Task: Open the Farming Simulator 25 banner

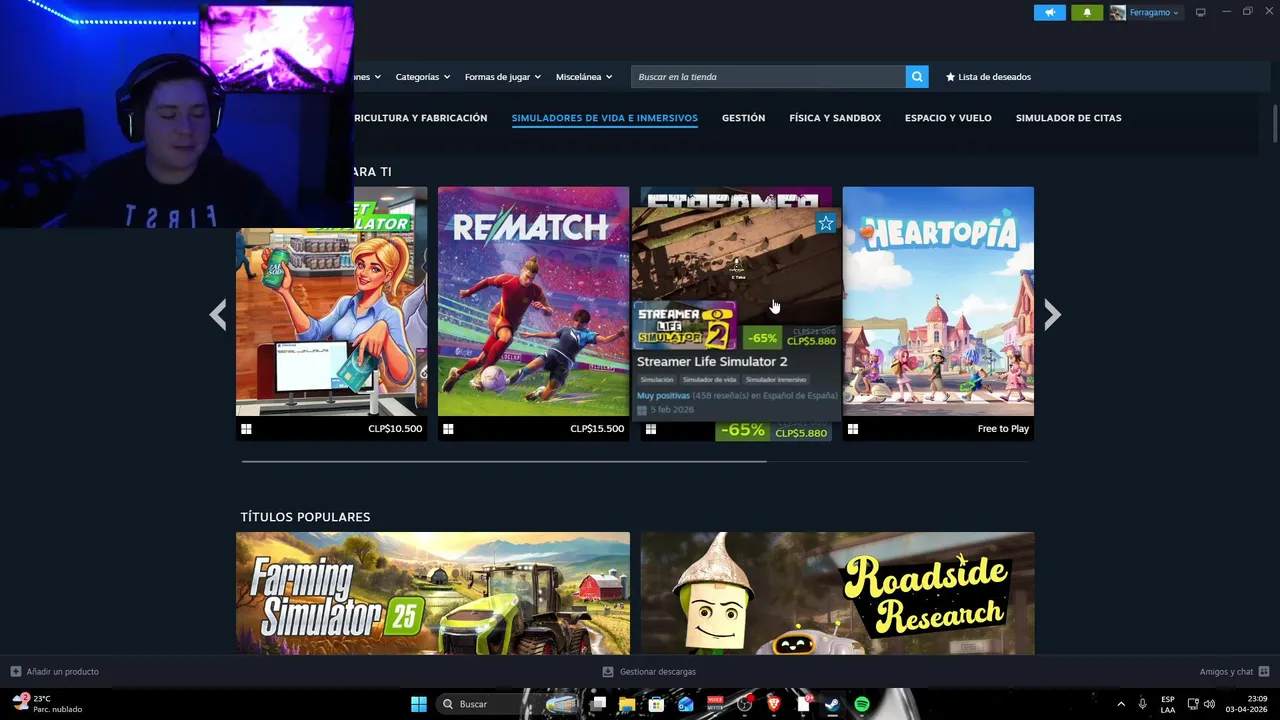Action: coord(433,593)
